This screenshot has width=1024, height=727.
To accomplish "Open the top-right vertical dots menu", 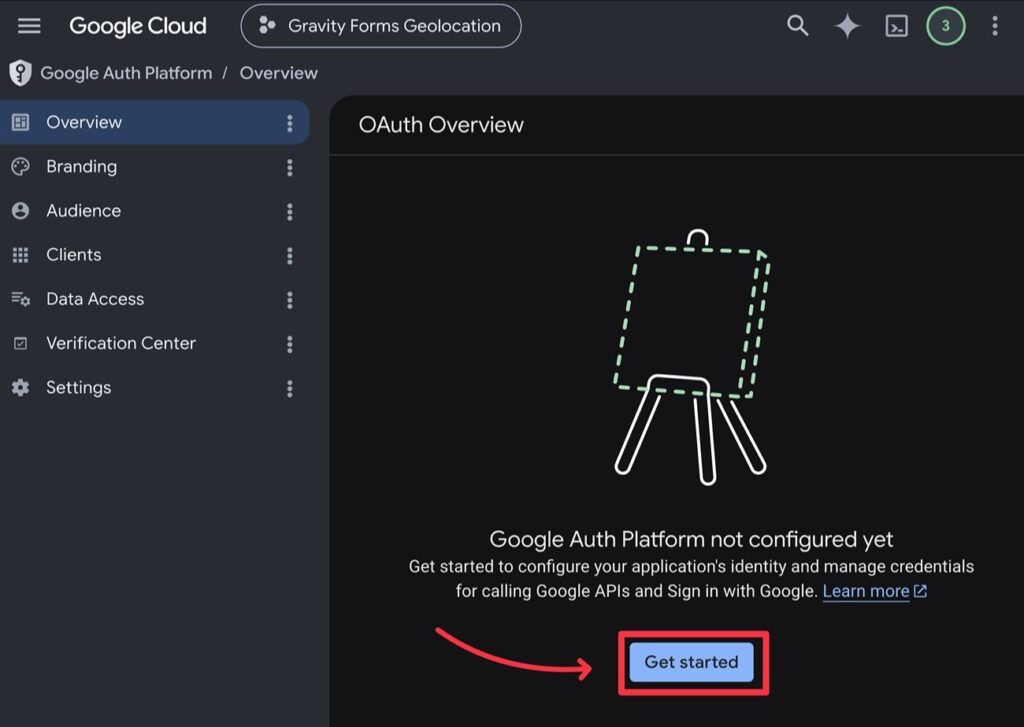I will pyautogui.click(x=995, y=26).
